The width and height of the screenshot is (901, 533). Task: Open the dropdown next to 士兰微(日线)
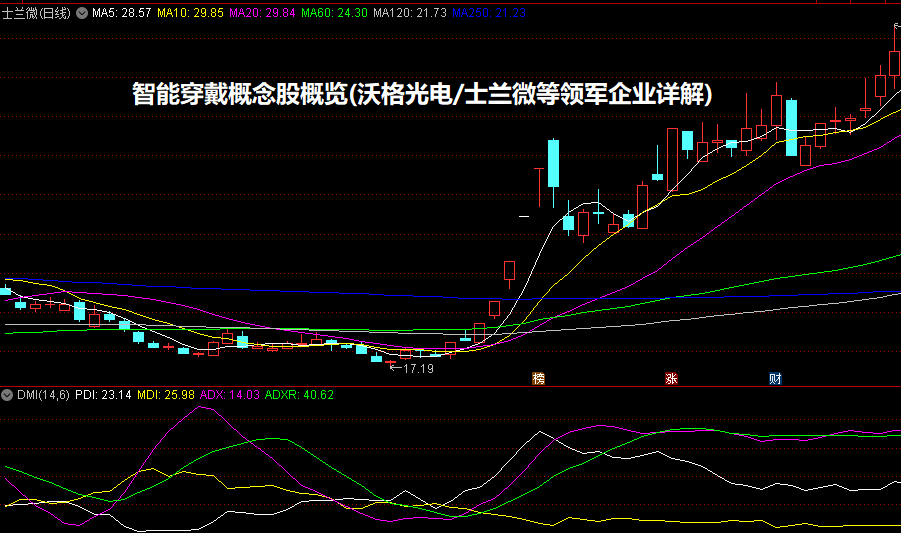pyautogui.click(x=82, y=13)
